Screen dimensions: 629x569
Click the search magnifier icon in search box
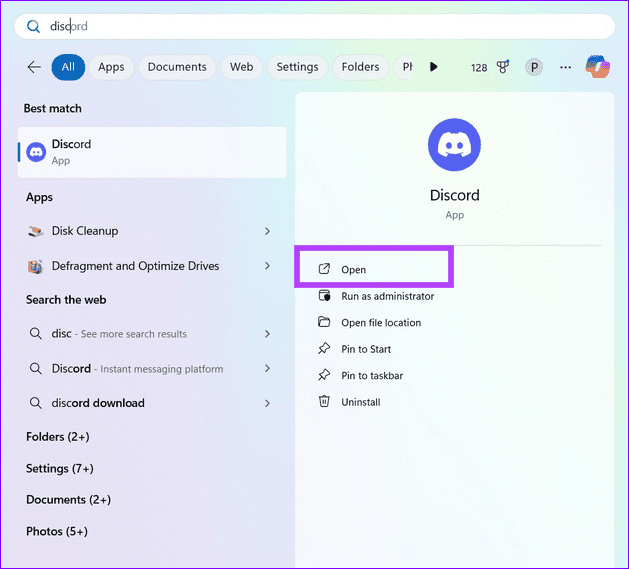point(33,26)
